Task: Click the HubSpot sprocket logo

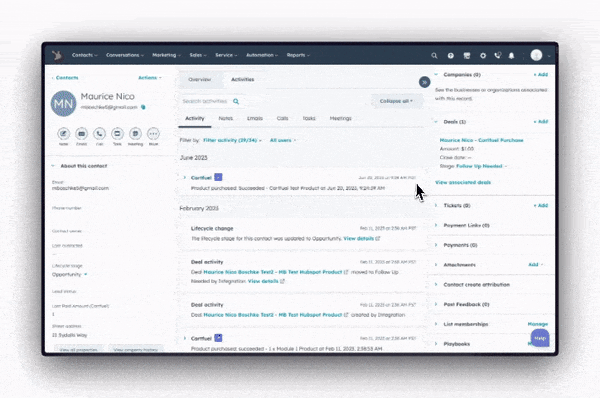Action: pos(58,55)
